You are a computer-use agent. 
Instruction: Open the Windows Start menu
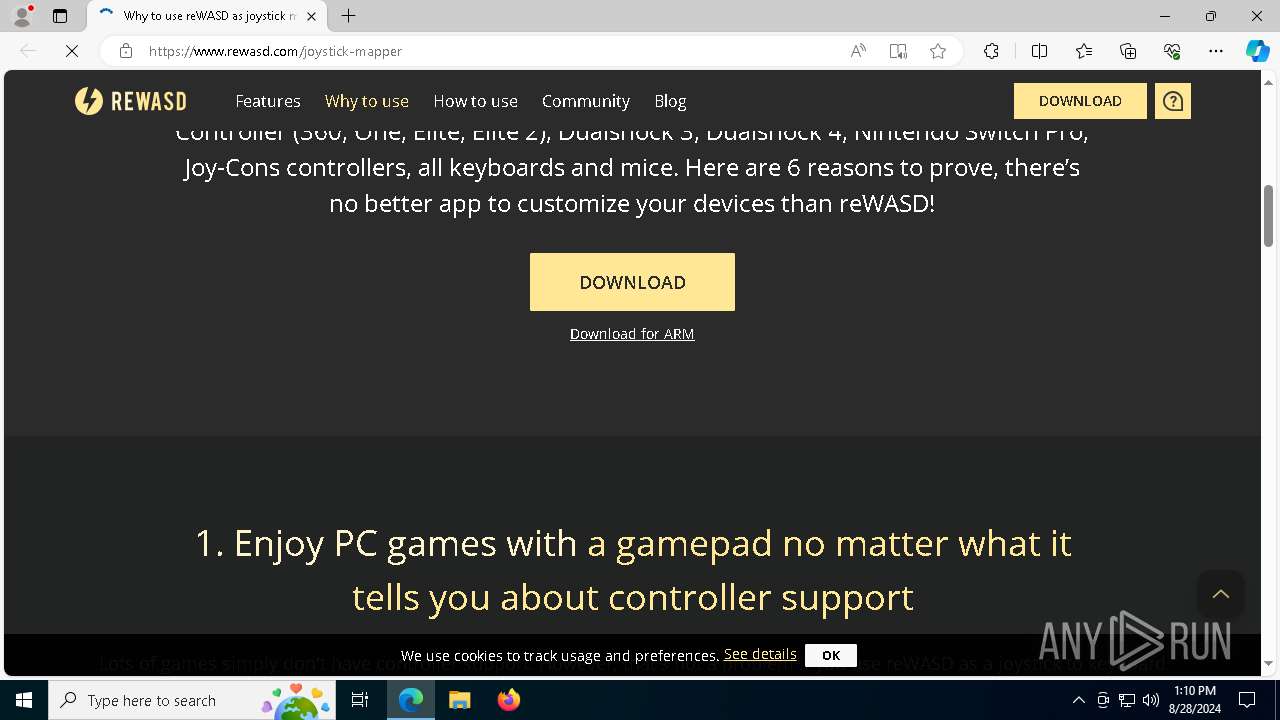click(x=24, y=700)
